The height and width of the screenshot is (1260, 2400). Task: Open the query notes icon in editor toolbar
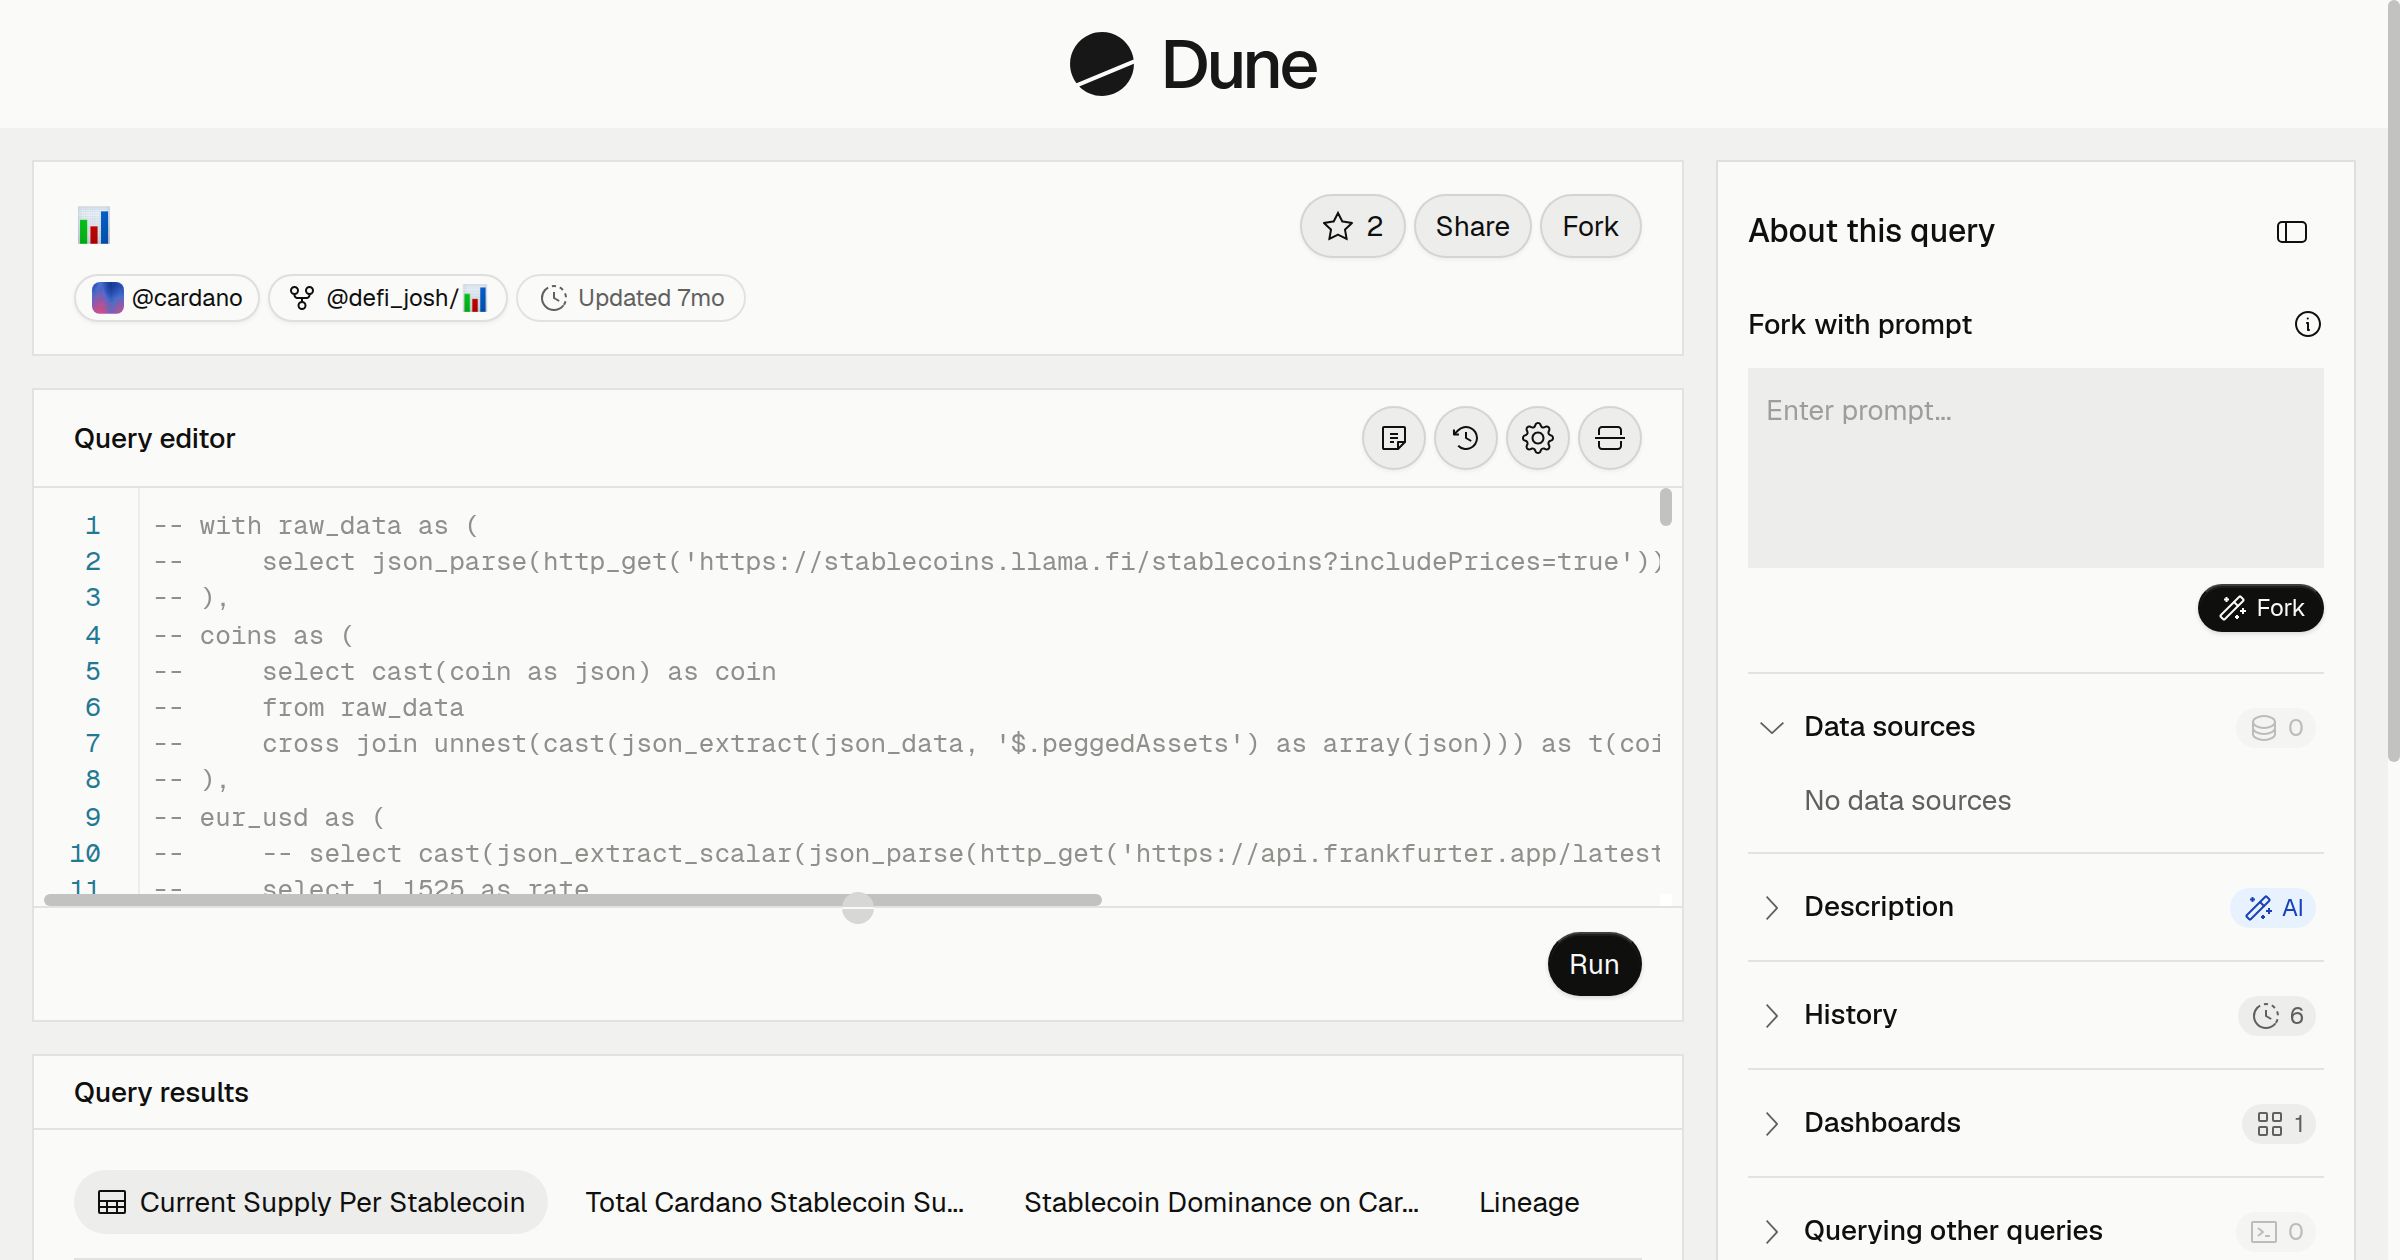tap(1393, 438)
